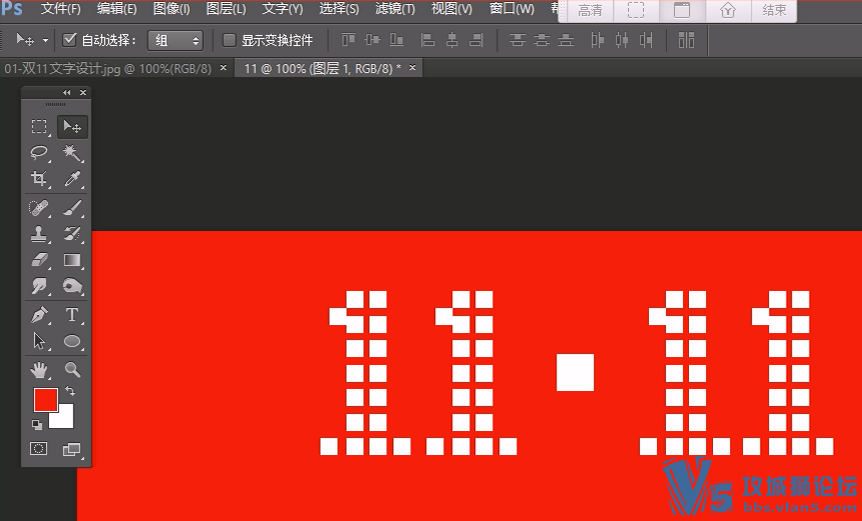Select the Zoom magnifier tool
The width and height of the screenshot is (862, 521).
(x=72, y=369)
